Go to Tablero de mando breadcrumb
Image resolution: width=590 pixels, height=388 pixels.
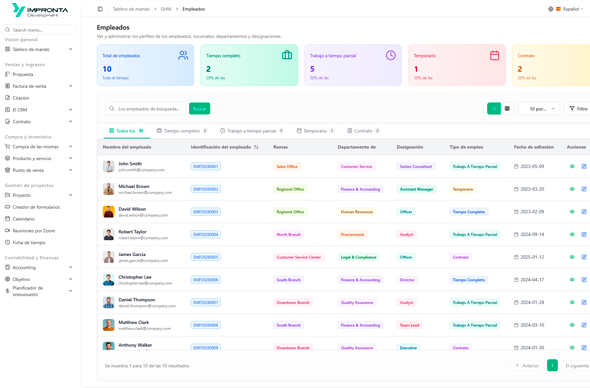[131, 9]
